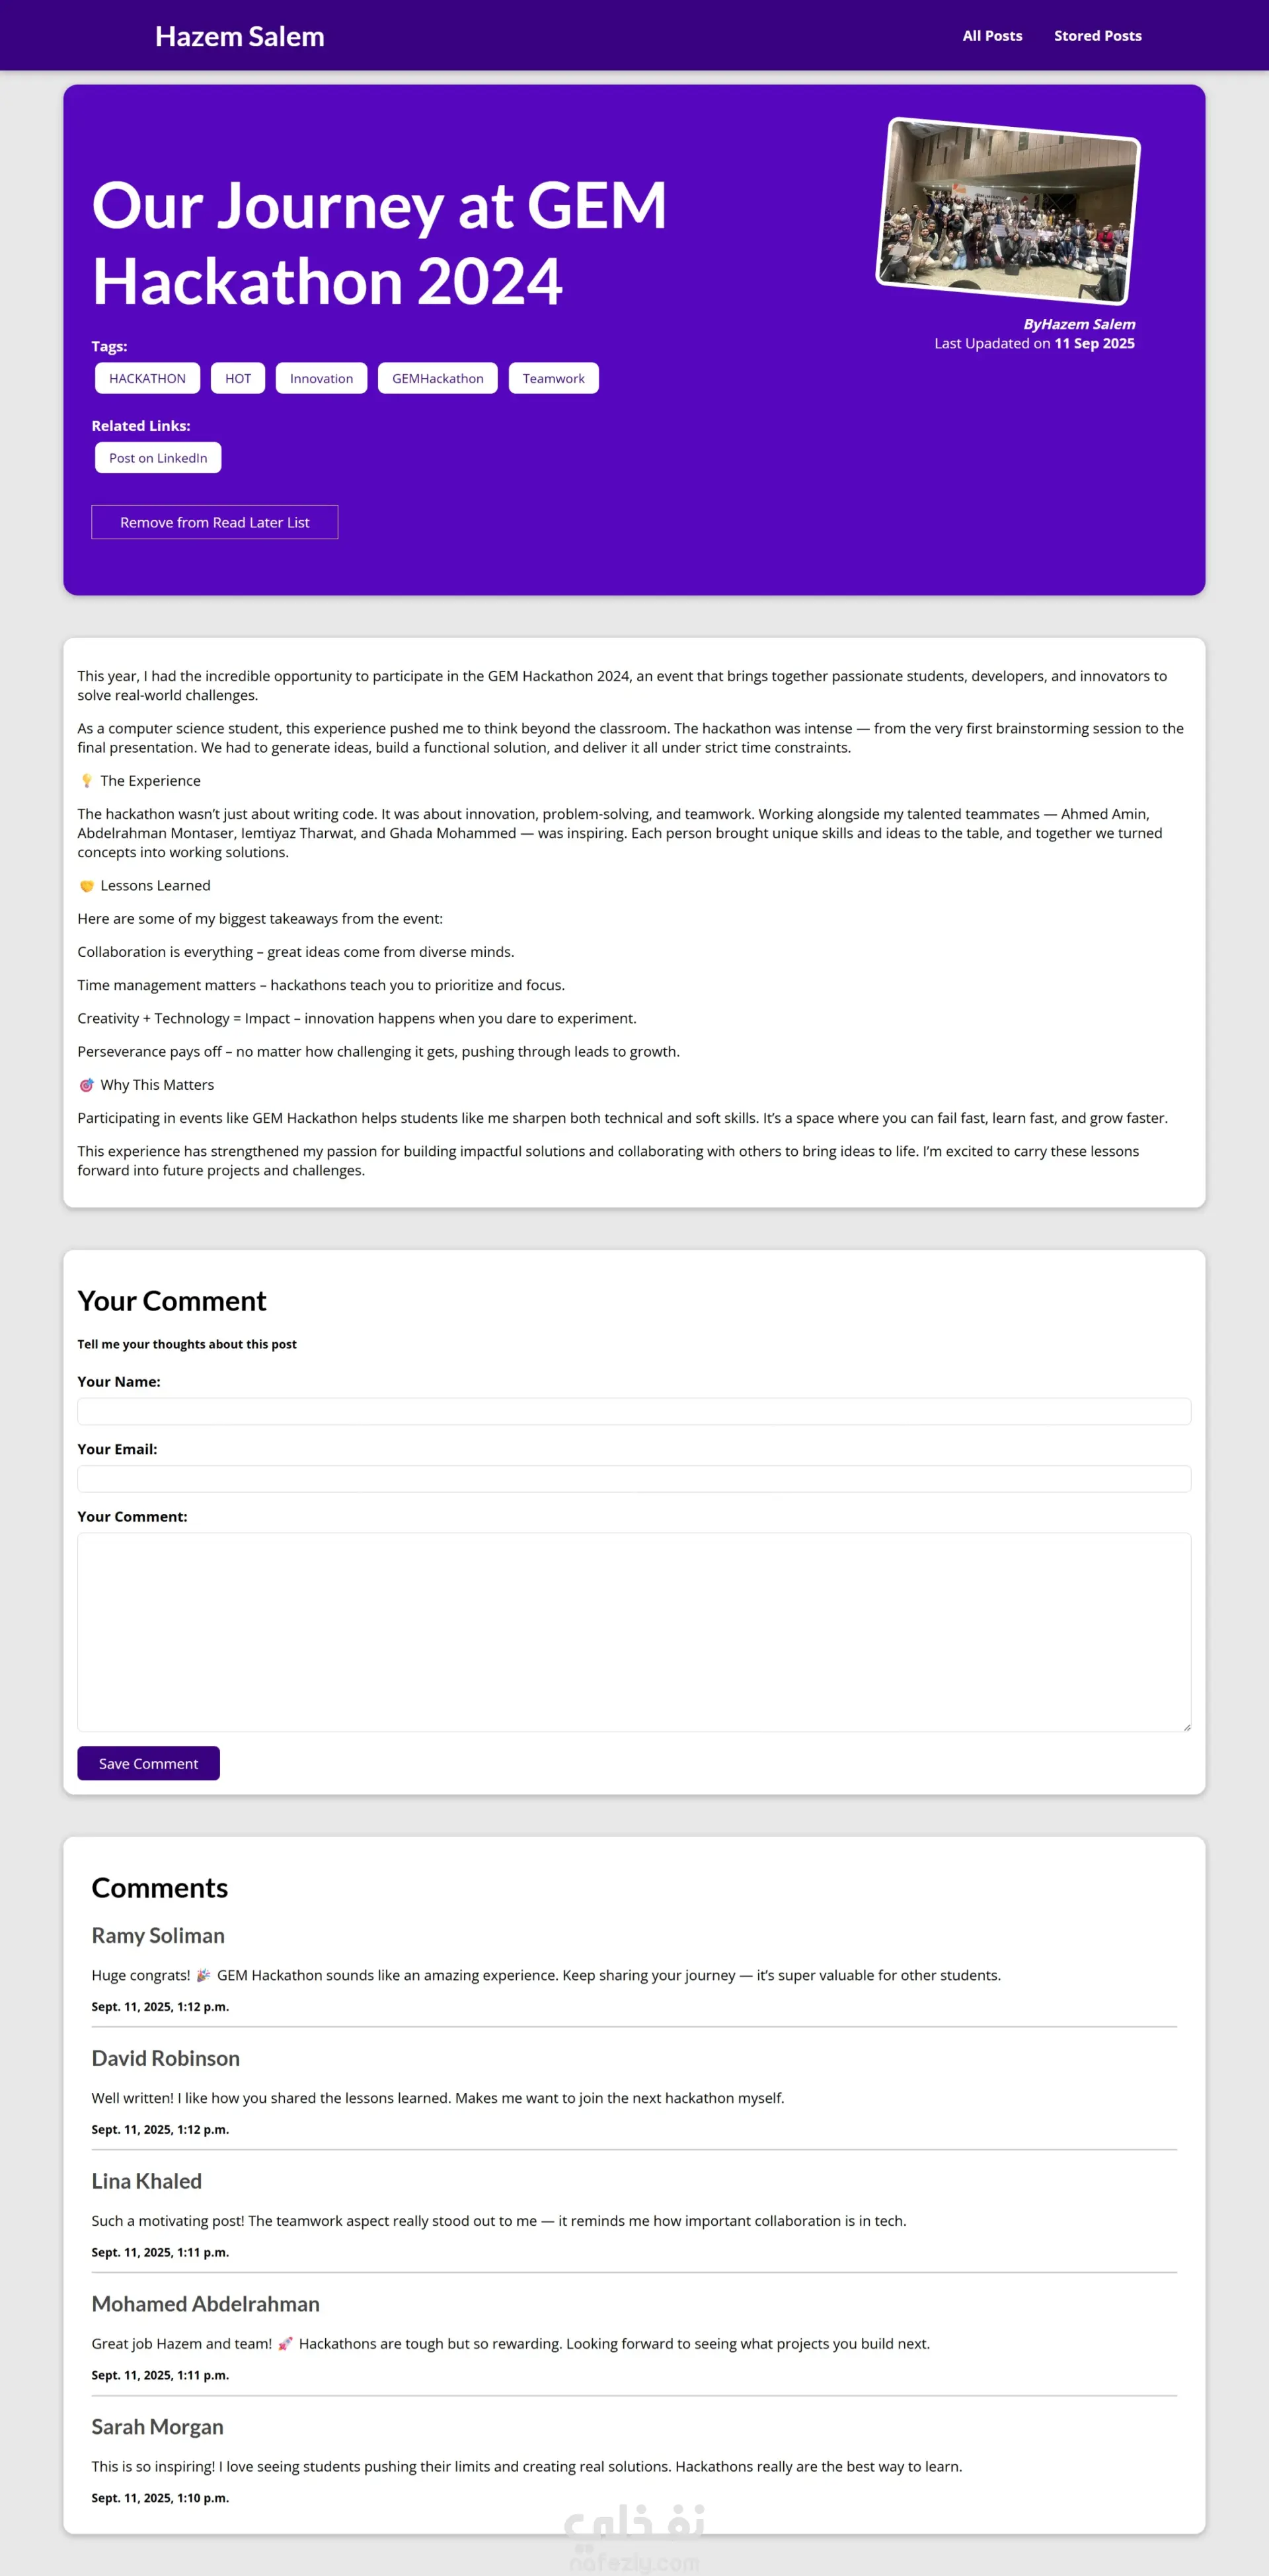Click the target emoji beside Why This Matters
1269x2576 pixels.
[x=87, y=1085]
